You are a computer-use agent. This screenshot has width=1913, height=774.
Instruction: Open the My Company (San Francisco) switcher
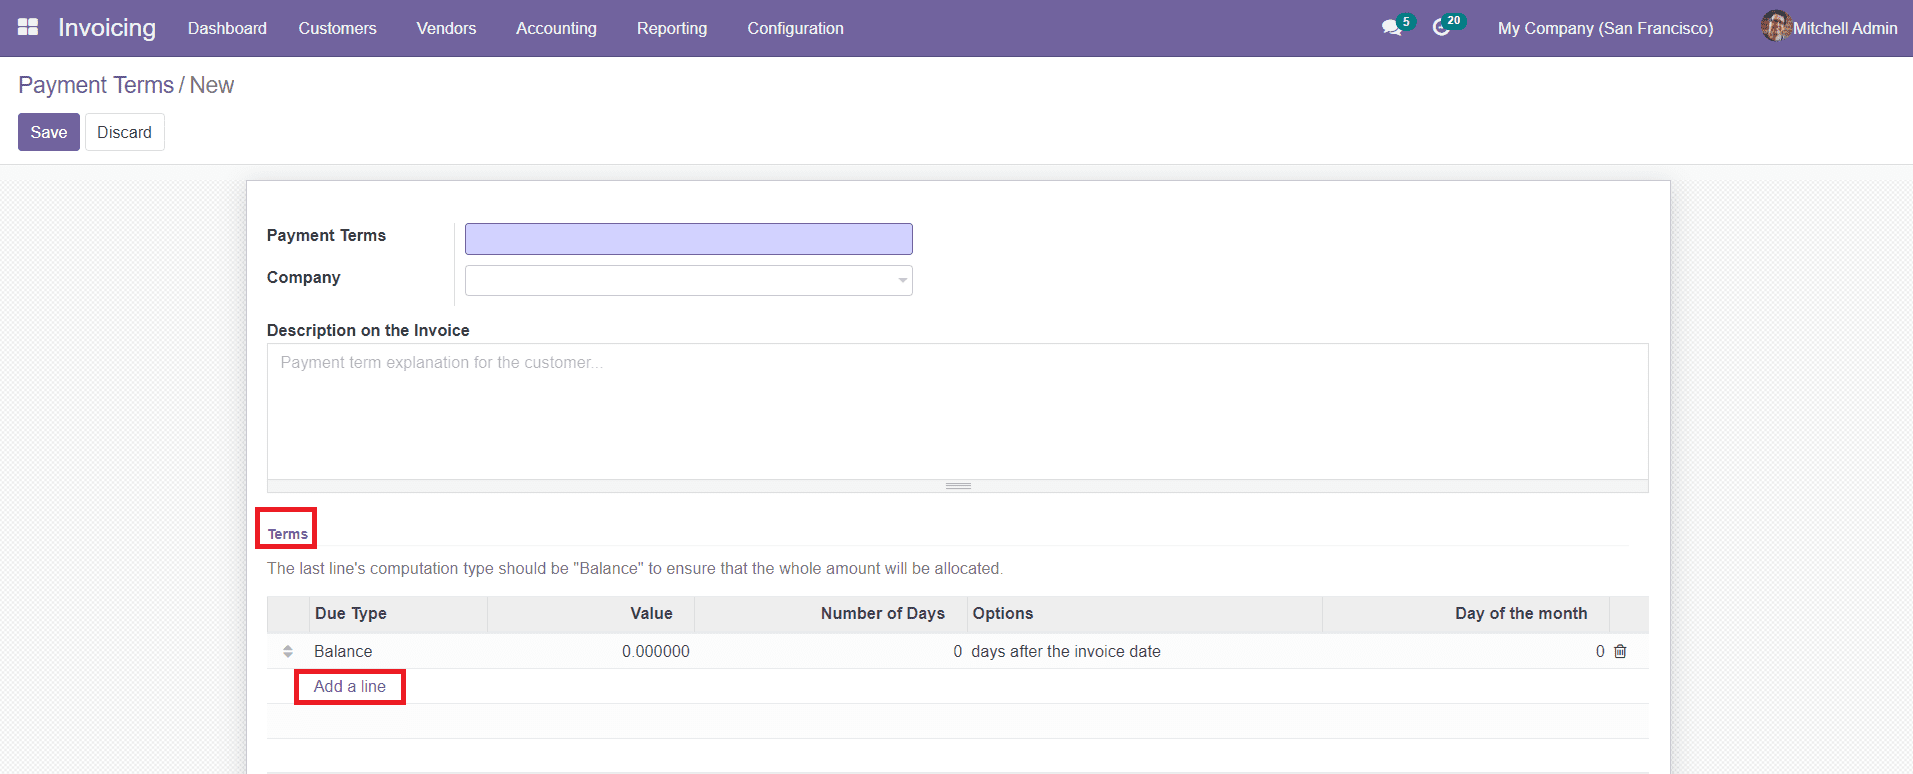click(x=1604, y=28)
